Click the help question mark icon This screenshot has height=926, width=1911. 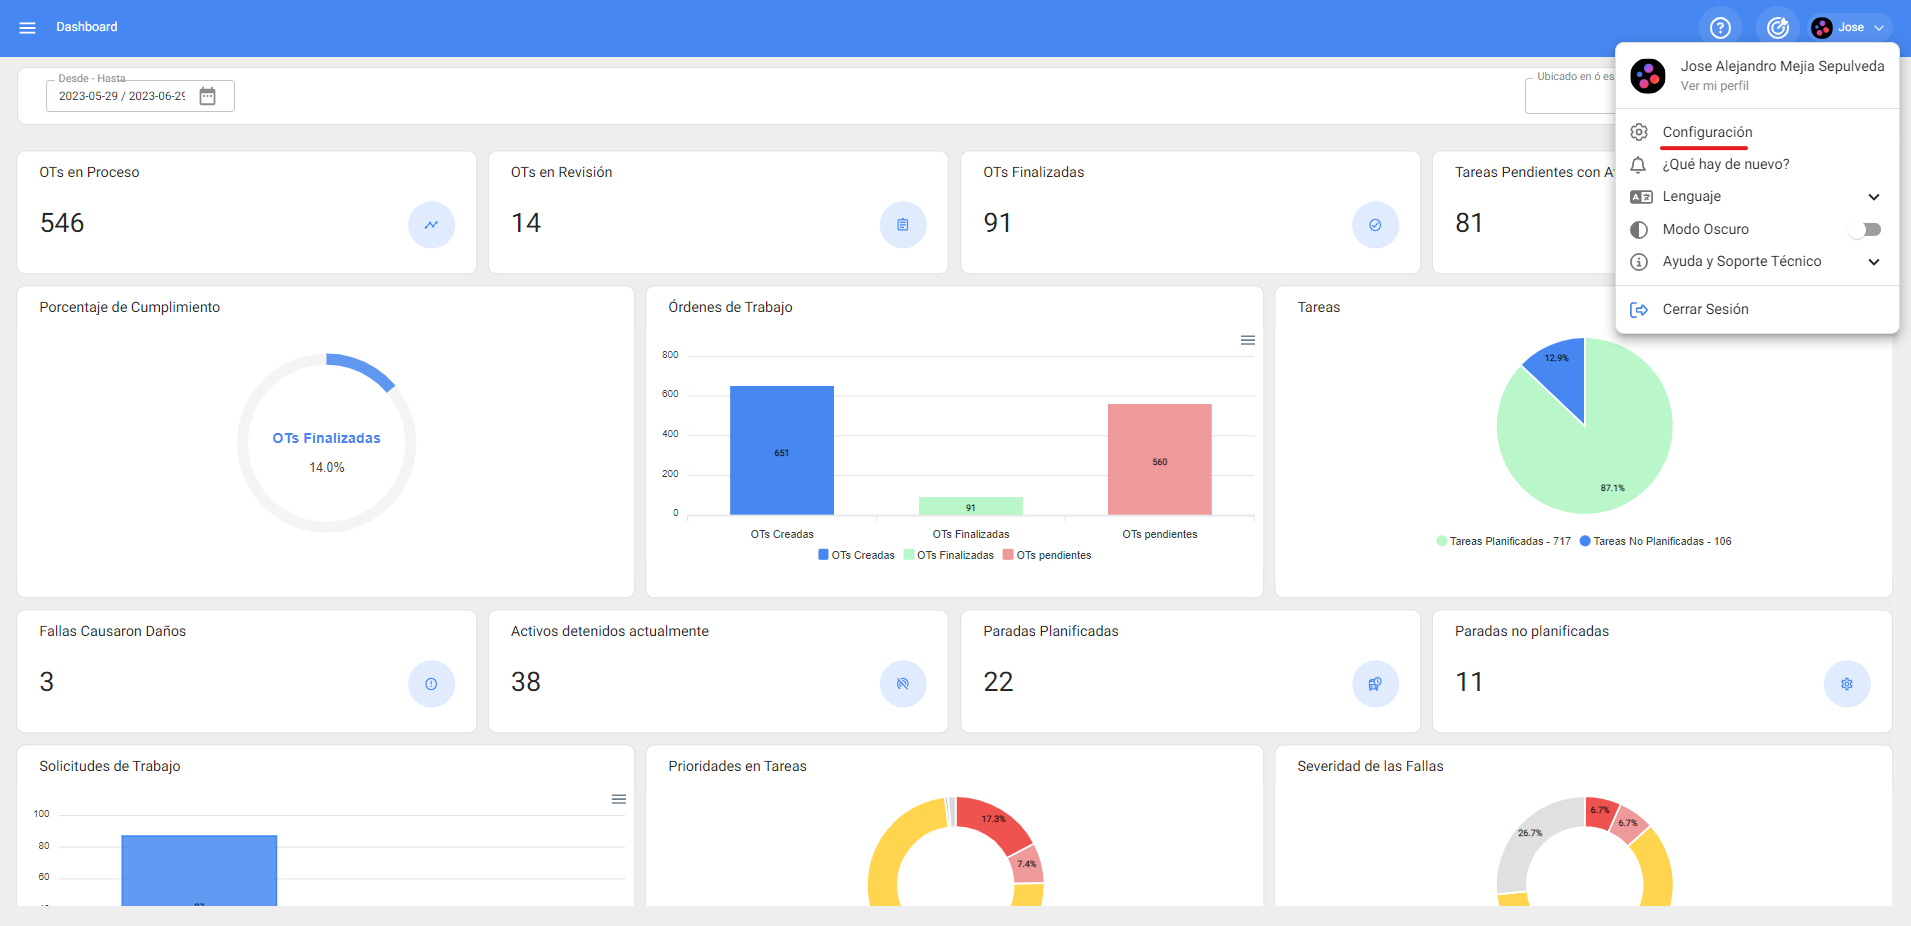1719,28
